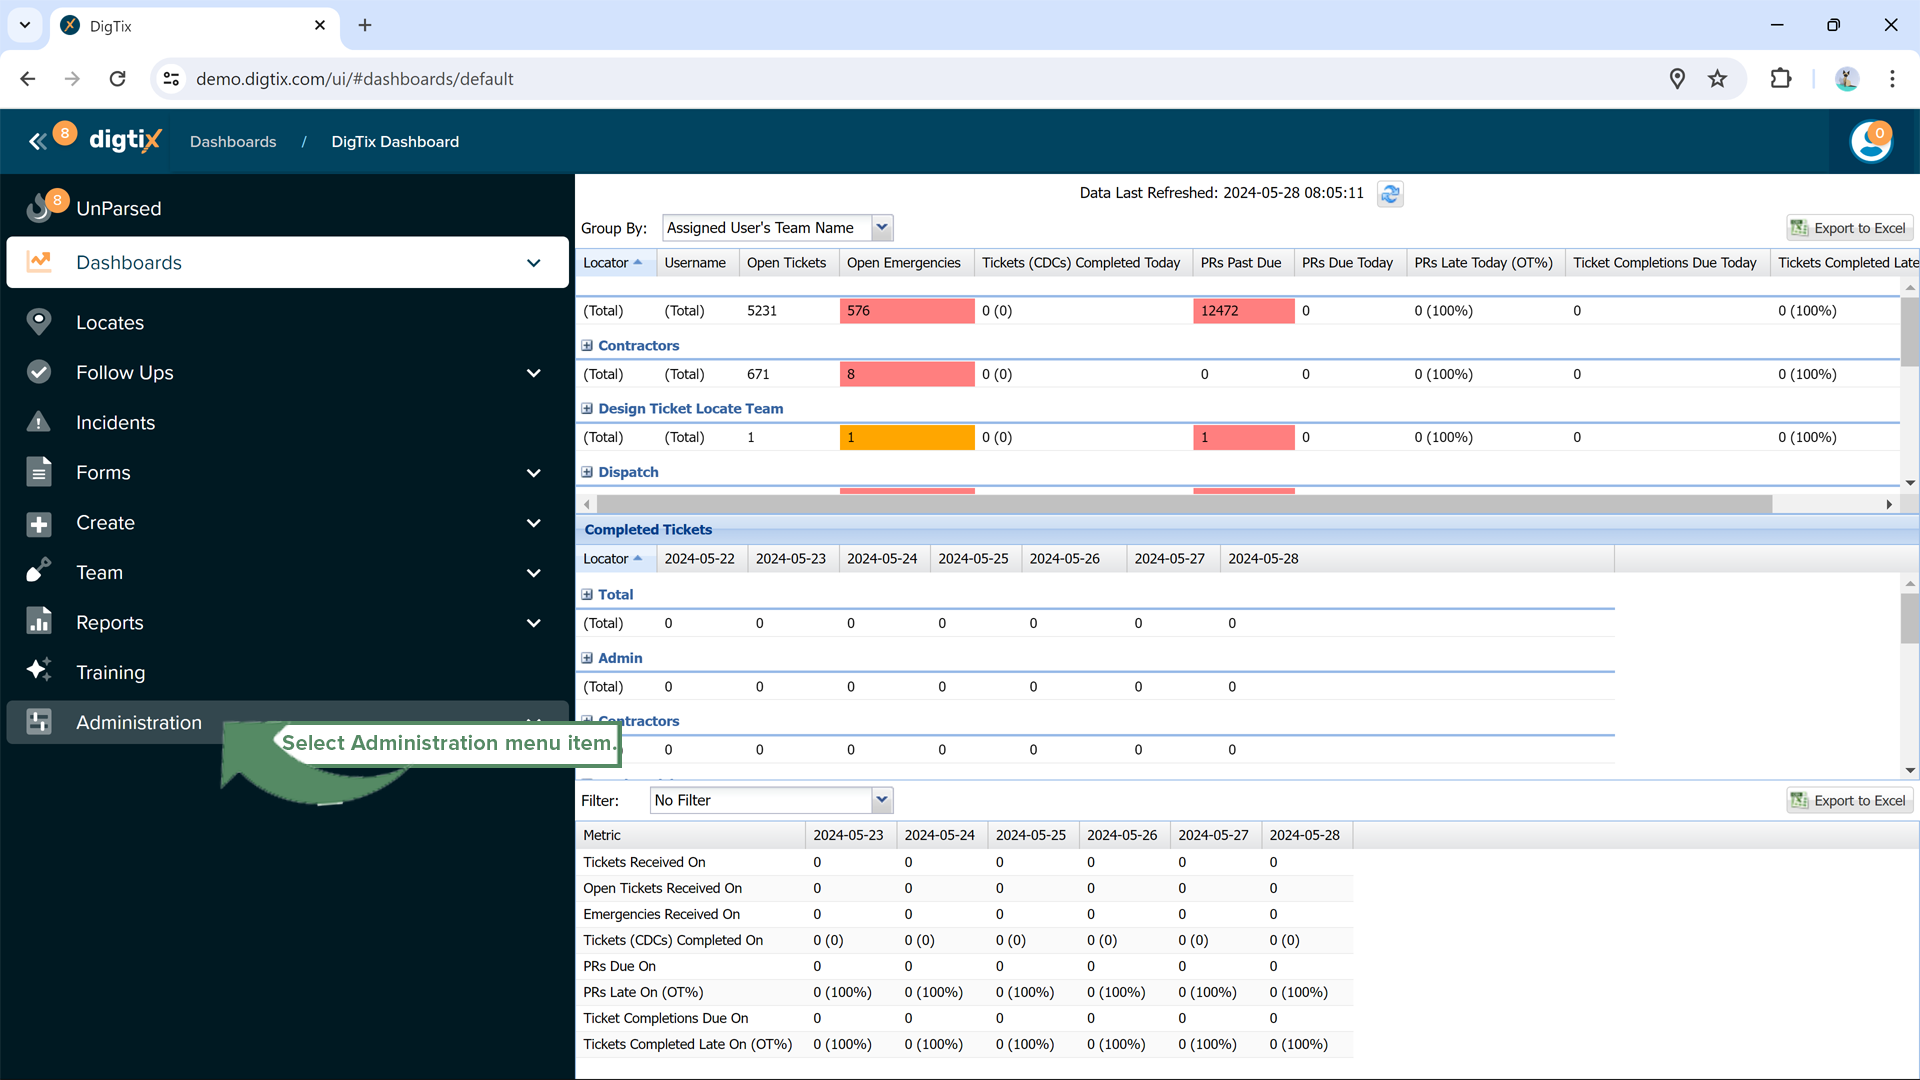Screen dimensions: 1920x1080
Task: Collapse sidebar using double-chevron icon
Action: tap(37, 141)
